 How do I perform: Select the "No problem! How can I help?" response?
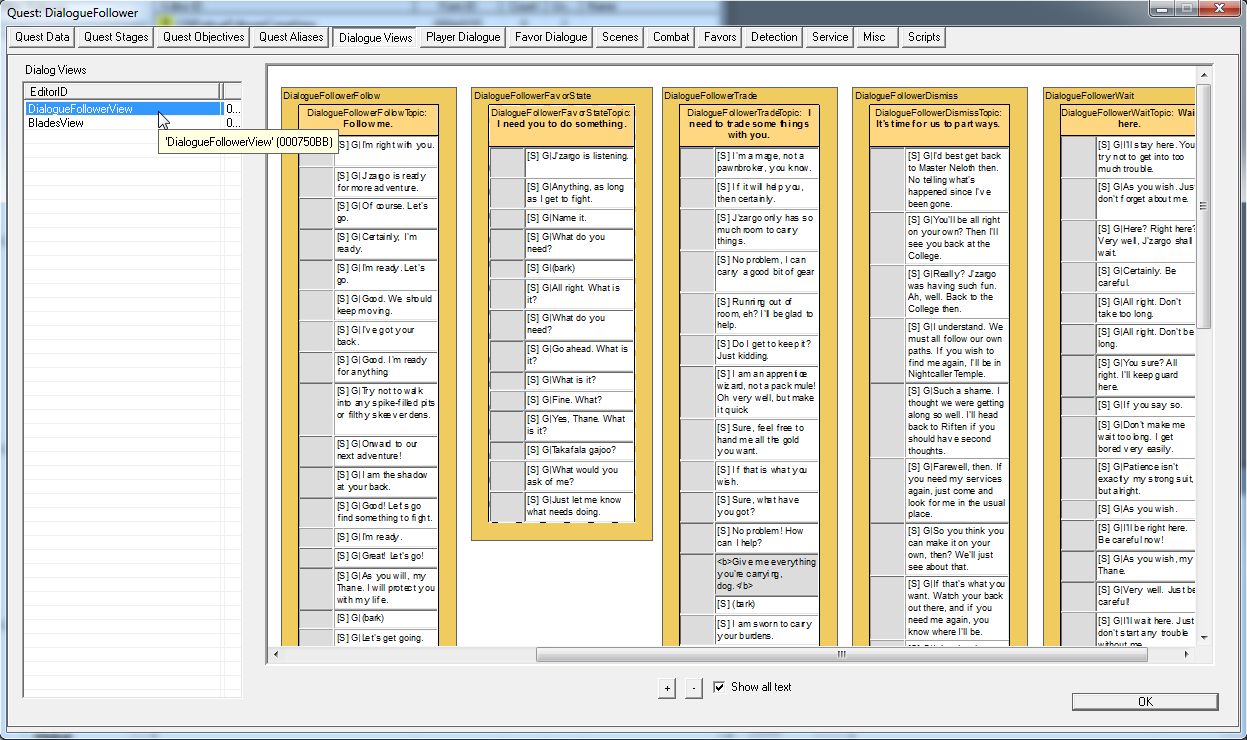pos(767,537)
